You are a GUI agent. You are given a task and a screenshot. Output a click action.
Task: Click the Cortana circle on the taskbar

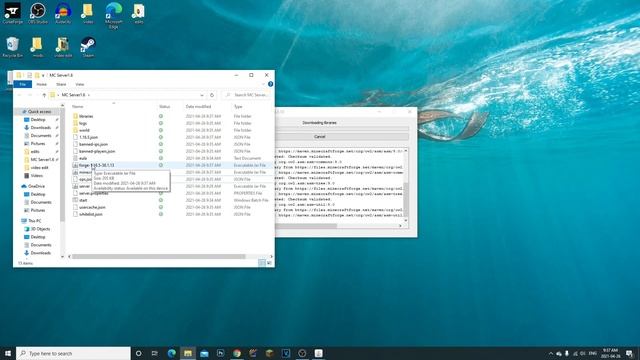click(138, 353)
